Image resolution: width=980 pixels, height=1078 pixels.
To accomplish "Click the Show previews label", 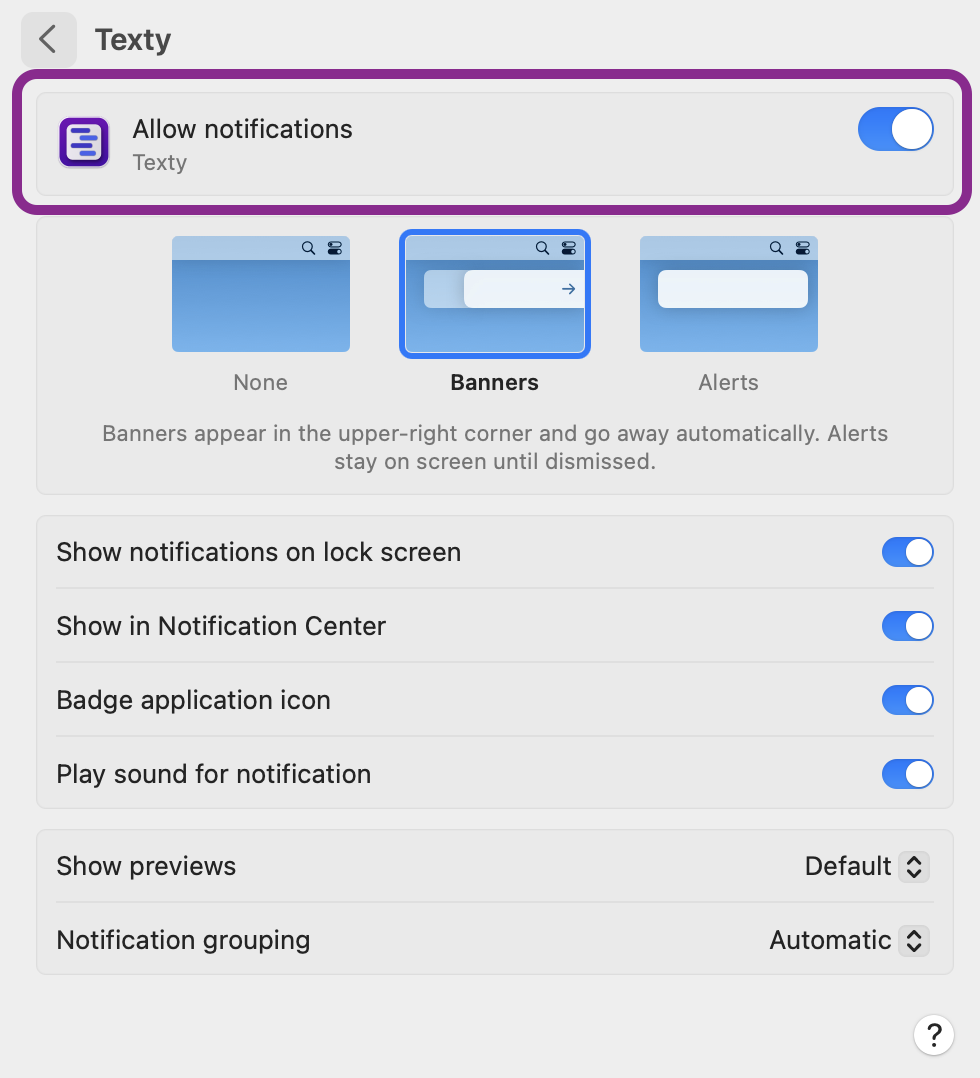I will [x=146, y=866].
